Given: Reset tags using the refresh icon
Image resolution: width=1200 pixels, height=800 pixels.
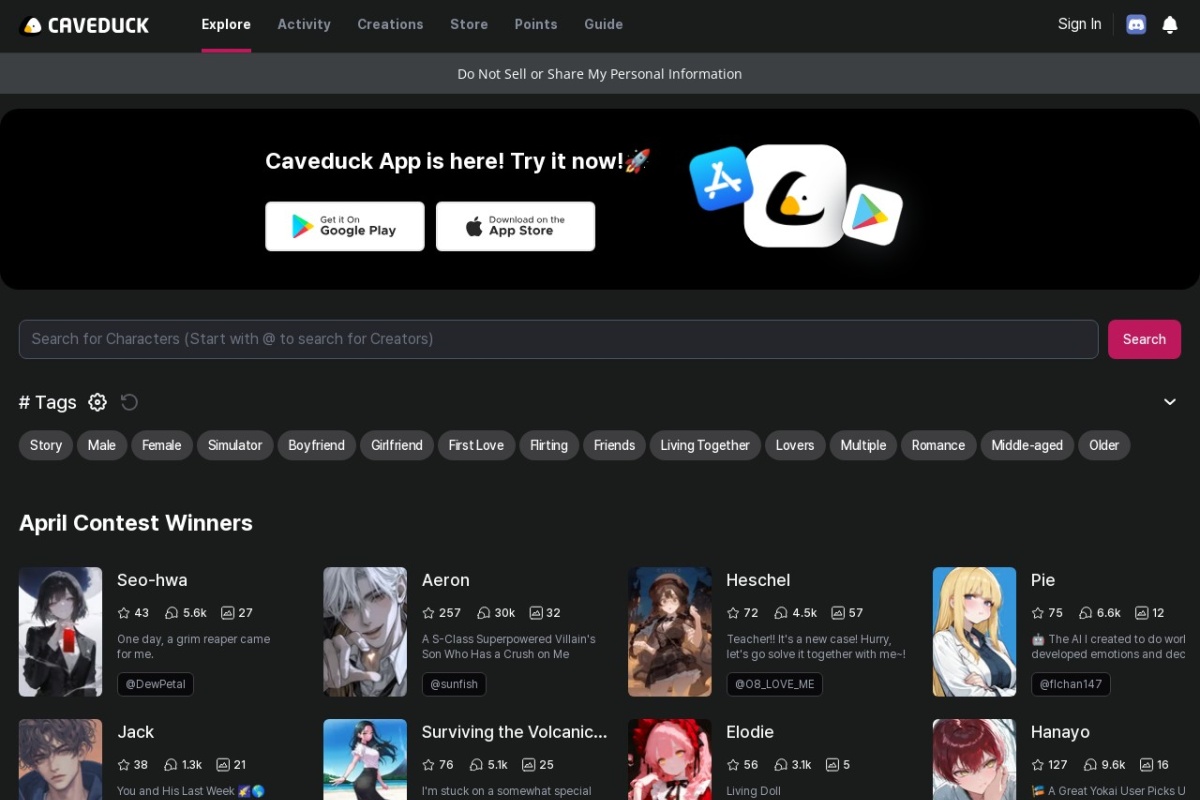Looking at the screenshot, I should click(129, 402).
